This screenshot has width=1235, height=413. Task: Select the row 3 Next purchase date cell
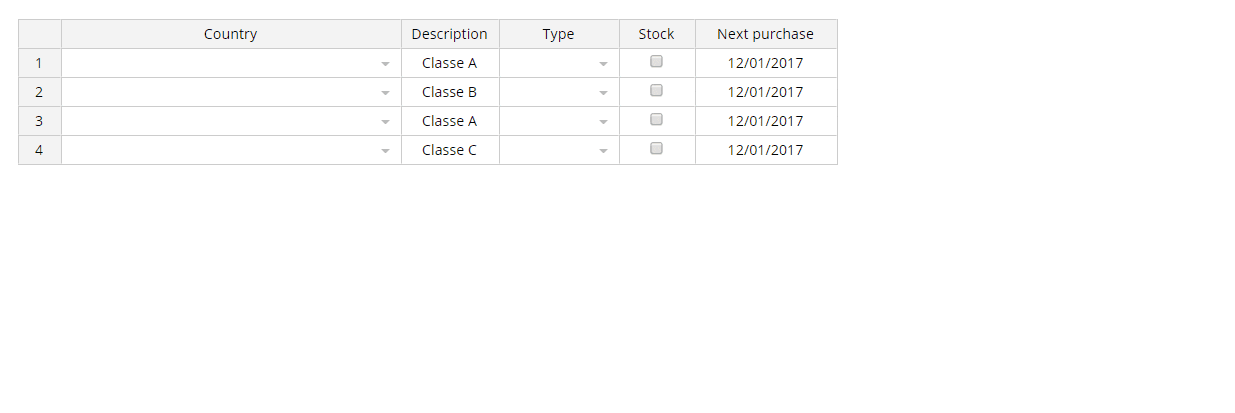(x=766, y=121)
